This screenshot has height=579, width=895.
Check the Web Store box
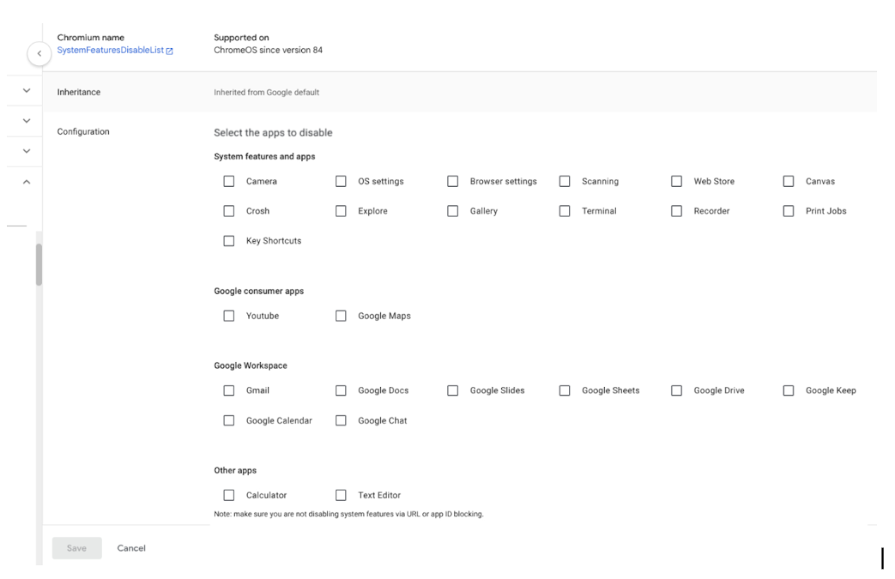click(x=676, y=181)
